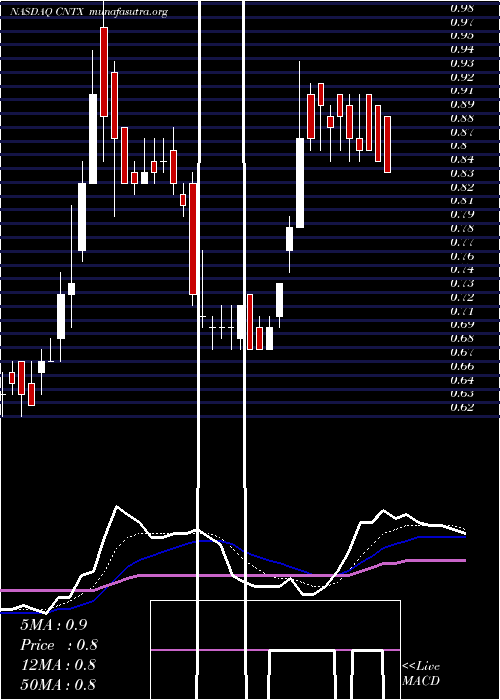Click the '<<Live MACD' label
The width and height of the screenshot is (500, 700).
click(x=421, y=674)
